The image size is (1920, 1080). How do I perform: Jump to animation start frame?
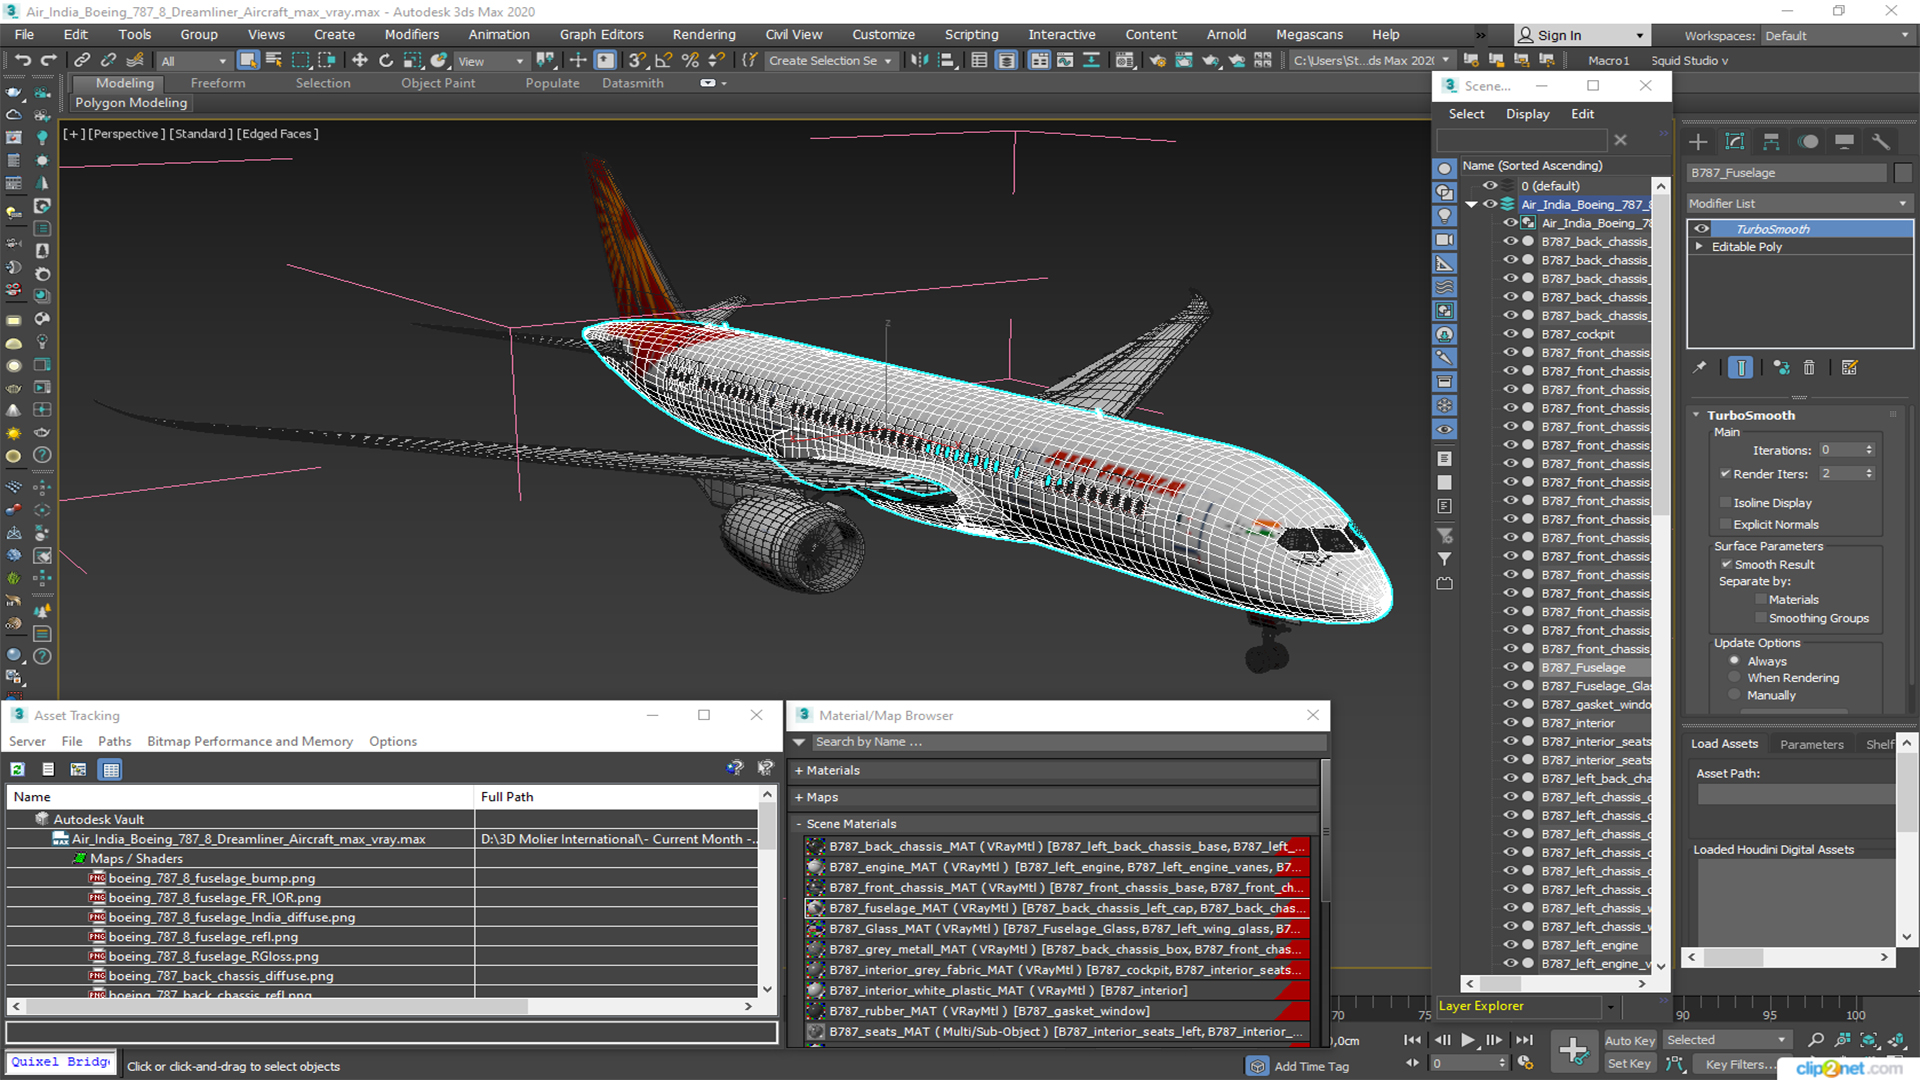1412,1040
